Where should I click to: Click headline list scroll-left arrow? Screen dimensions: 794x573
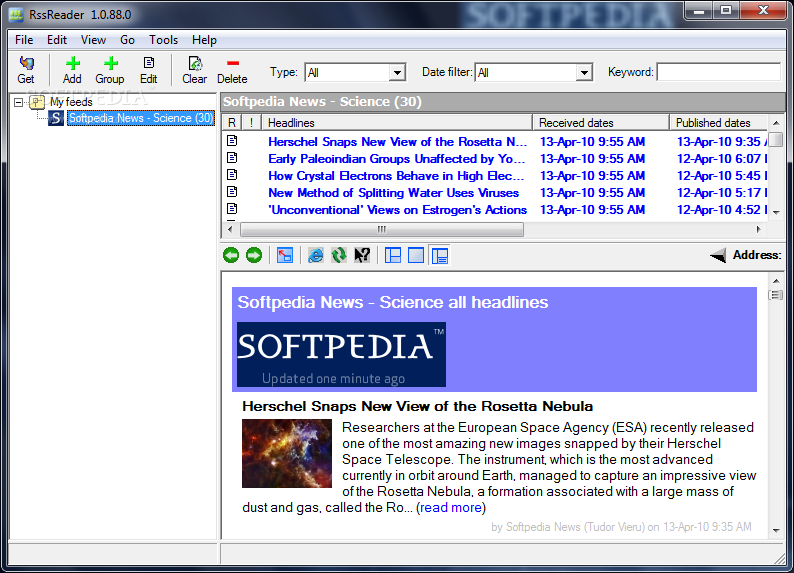tap(230, 229)
